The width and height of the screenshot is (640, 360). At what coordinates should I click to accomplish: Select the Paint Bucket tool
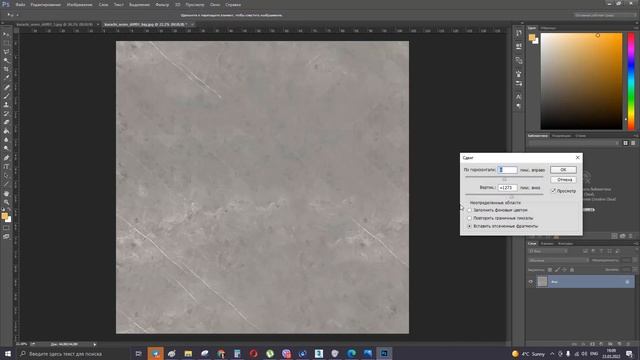(6, 131)
